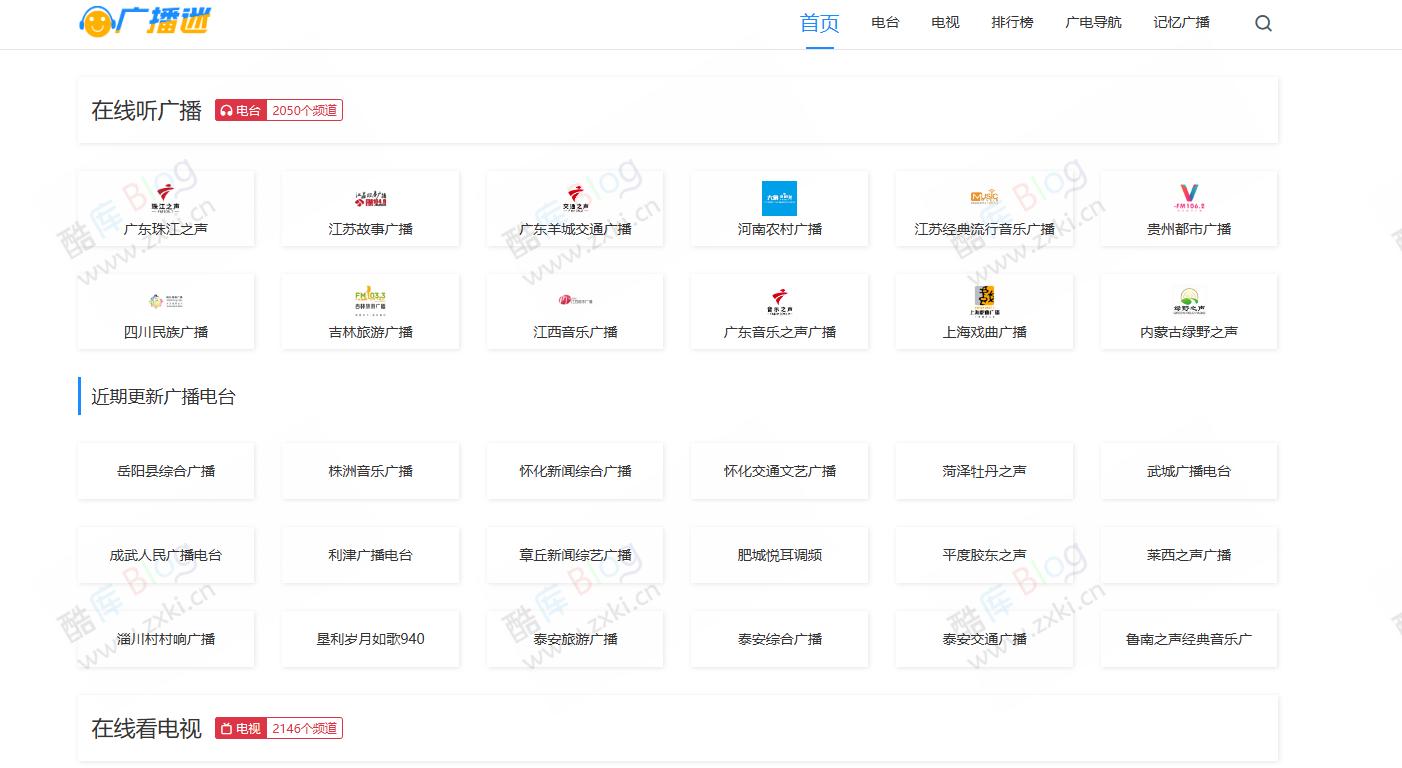Open the 电台 menu item
The height and width of the screenshot is (768, 1402).
point(885,22)
